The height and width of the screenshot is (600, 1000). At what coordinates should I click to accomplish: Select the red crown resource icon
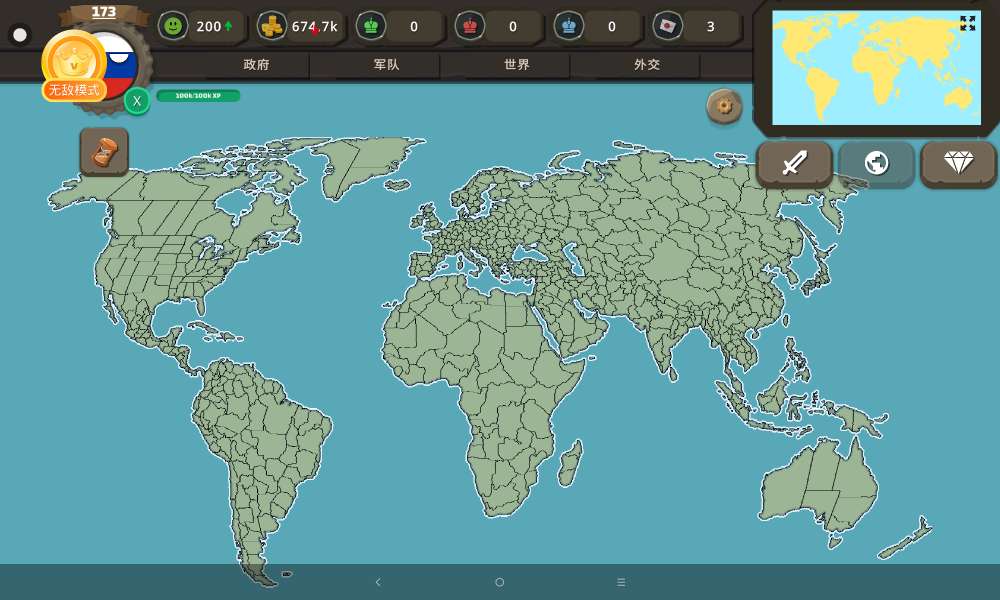pyautogui.click(x=470, y=26)
